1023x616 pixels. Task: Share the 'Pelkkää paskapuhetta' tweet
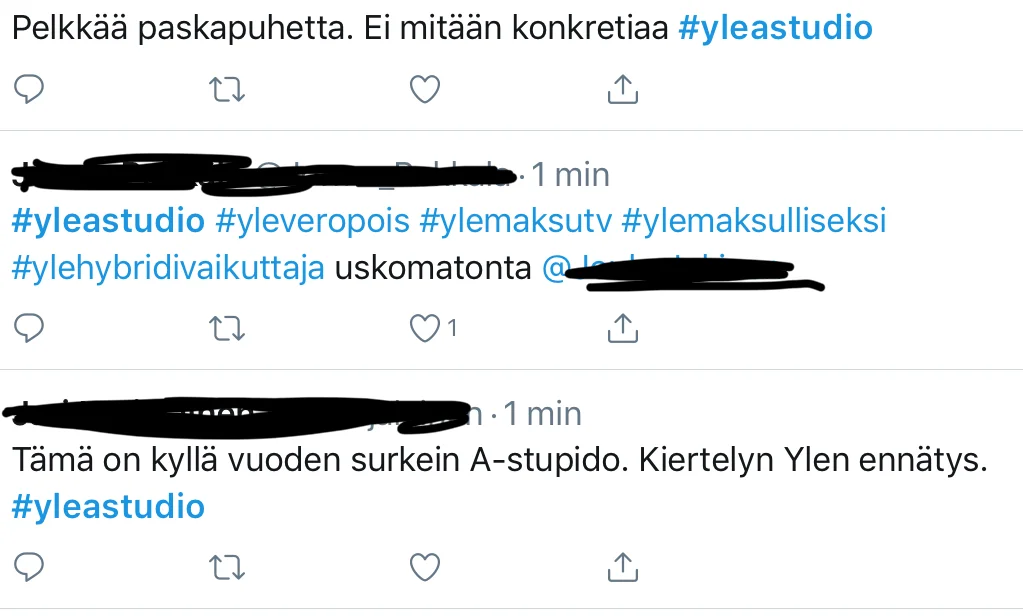(x=622, y=89)
